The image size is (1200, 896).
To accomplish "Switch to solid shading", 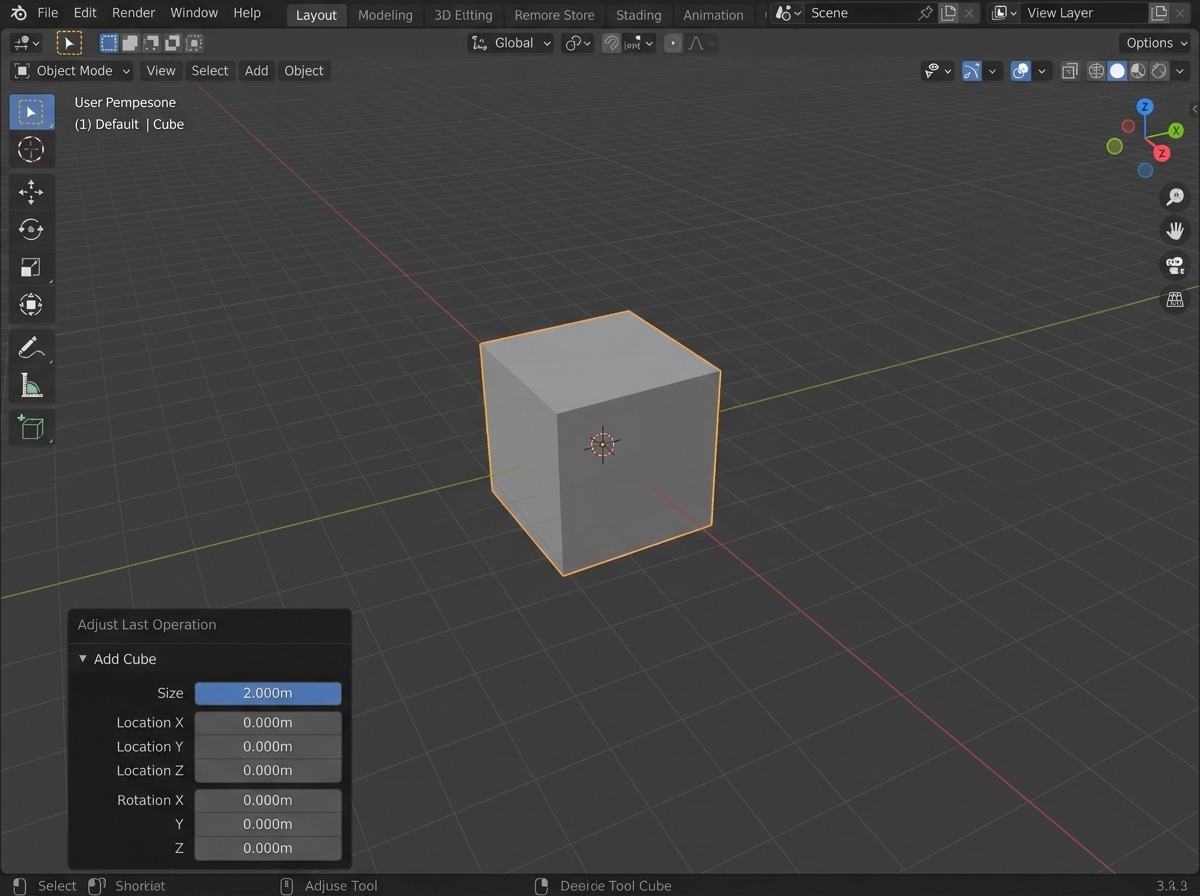I will (x=1117, y=71).
